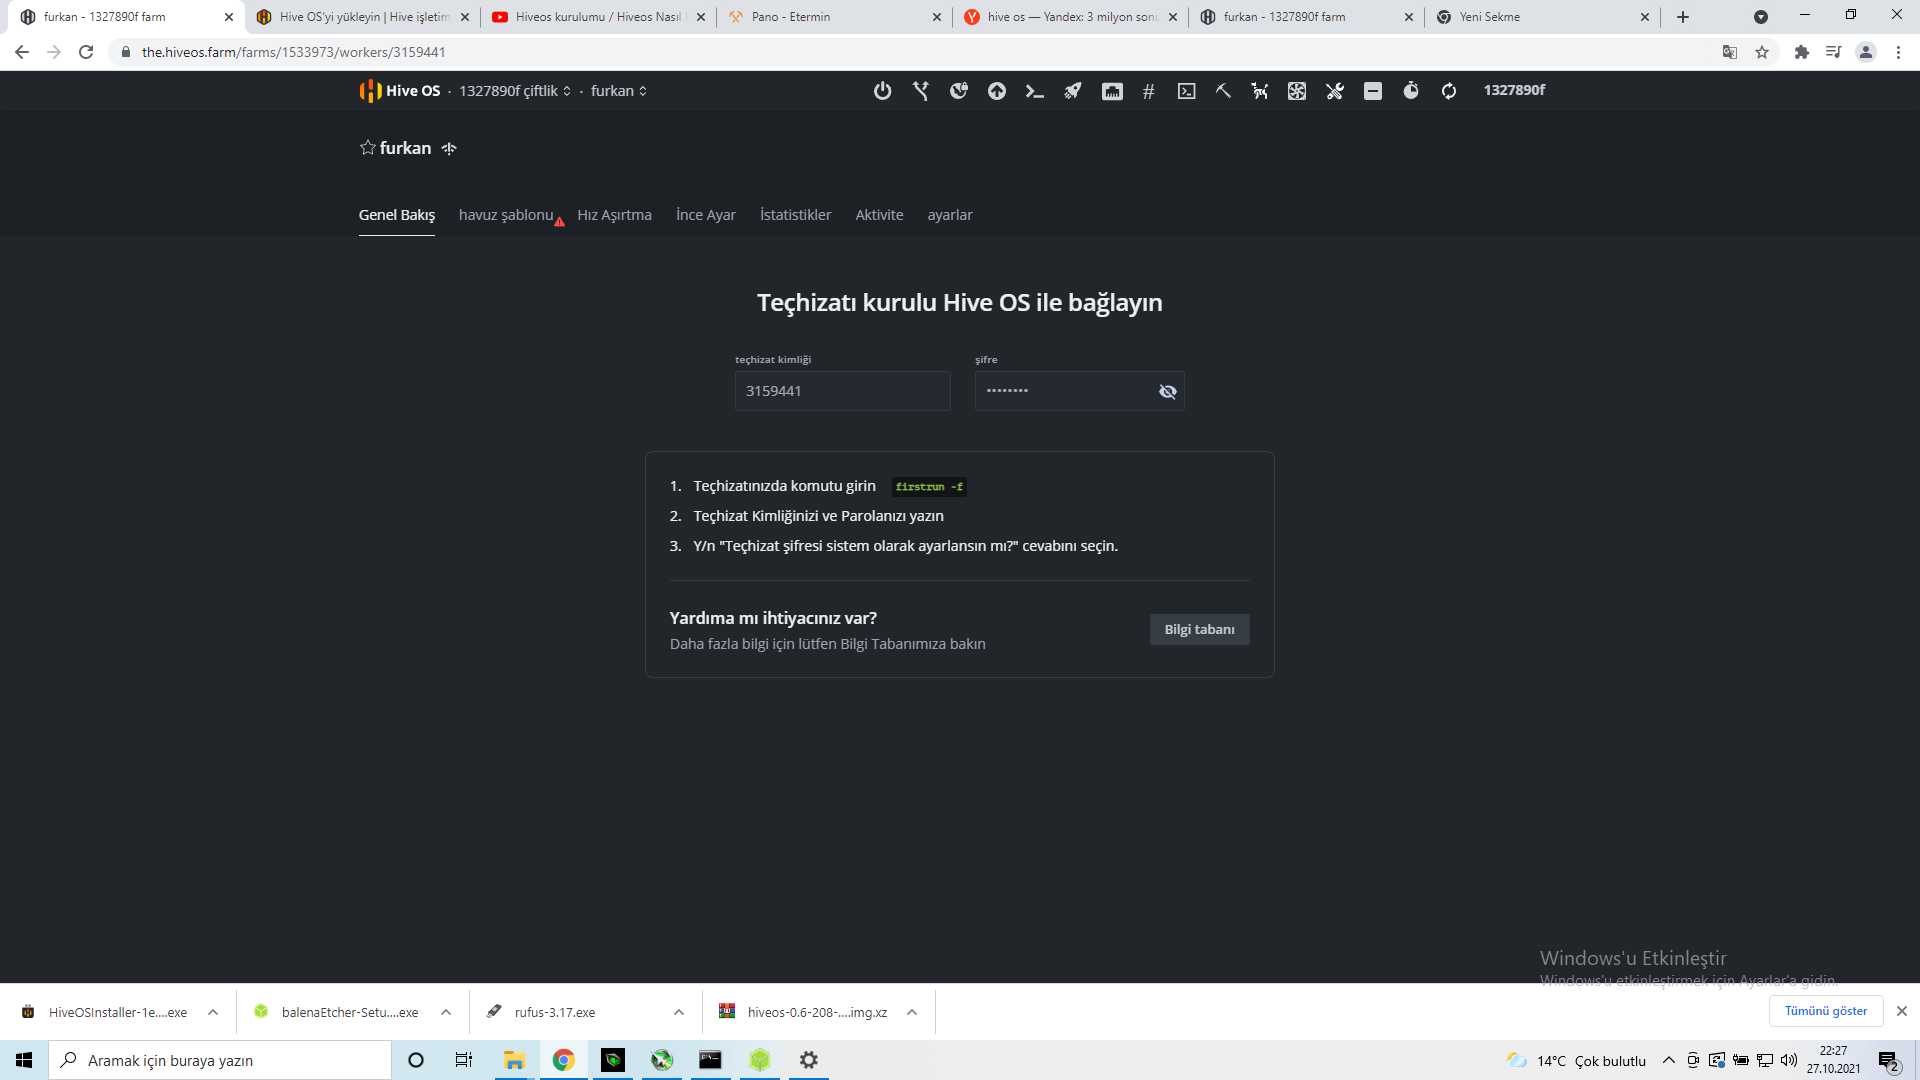
Task: Click the run command prompt icon
Action: (1035, 91)
